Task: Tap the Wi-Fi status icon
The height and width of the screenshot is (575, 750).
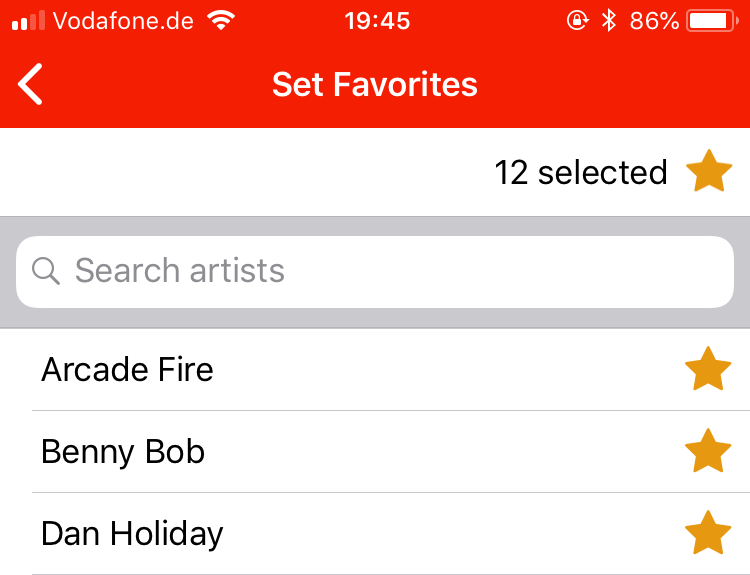Action: [221, 21]
